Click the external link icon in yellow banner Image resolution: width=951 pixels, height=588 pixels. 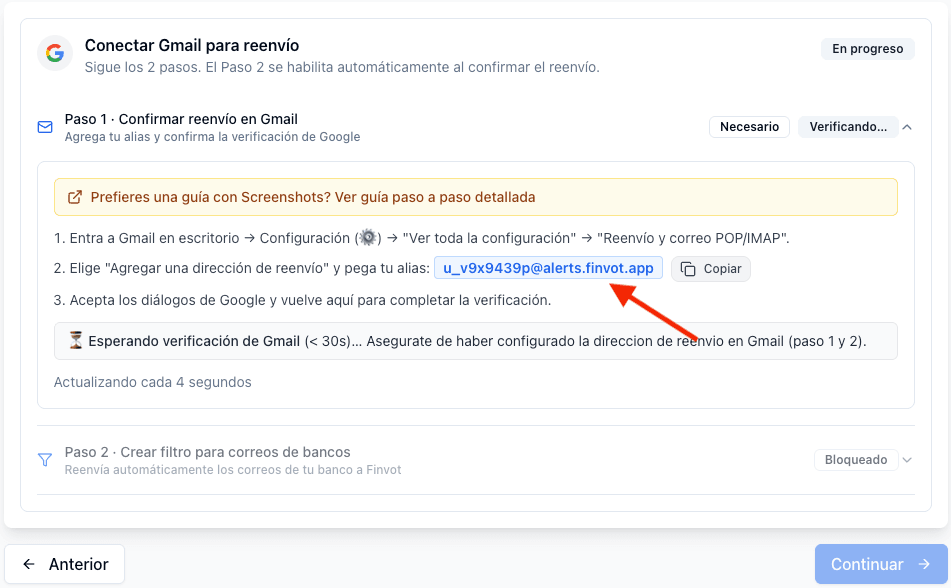pyautogui.click(x=75, y=197)
